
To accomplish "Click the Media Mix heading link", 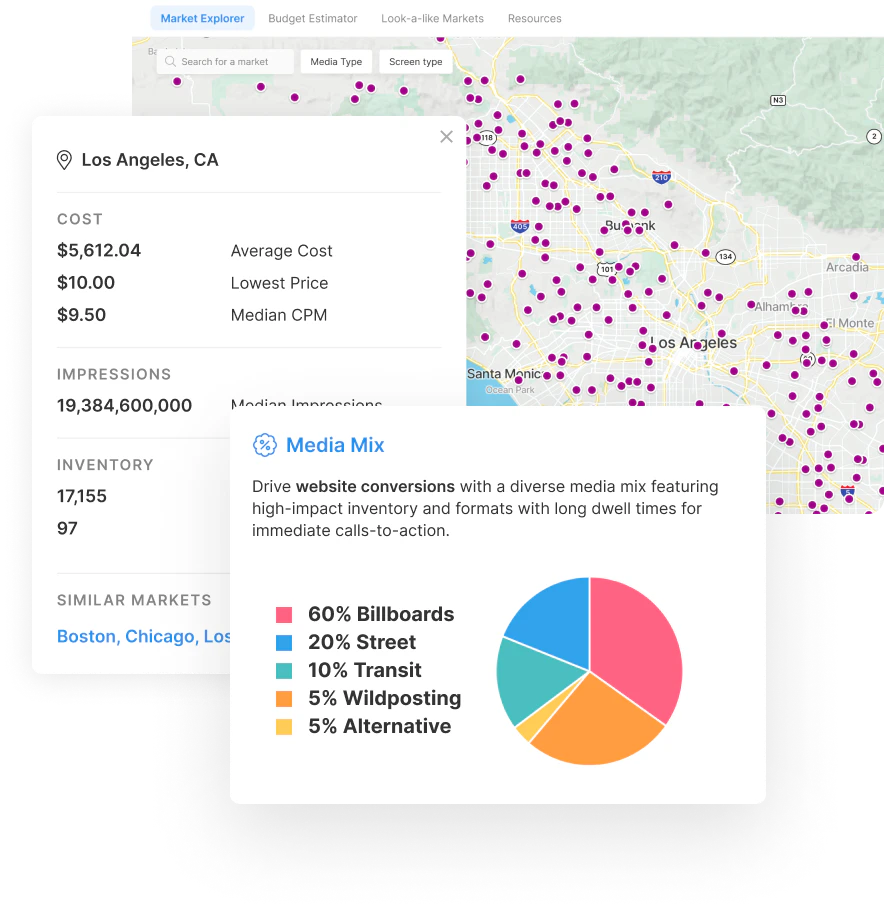I will [335, 445].
